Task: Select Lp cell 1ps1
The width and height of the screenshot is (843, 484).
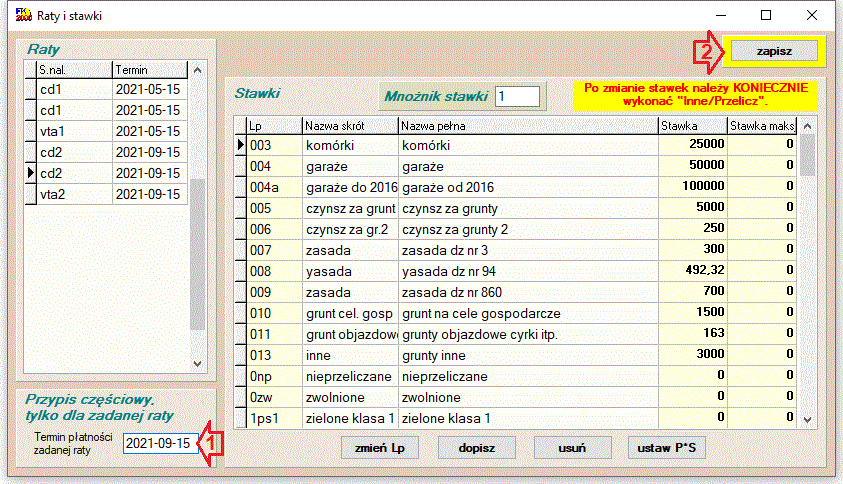Action: (274, 418)
